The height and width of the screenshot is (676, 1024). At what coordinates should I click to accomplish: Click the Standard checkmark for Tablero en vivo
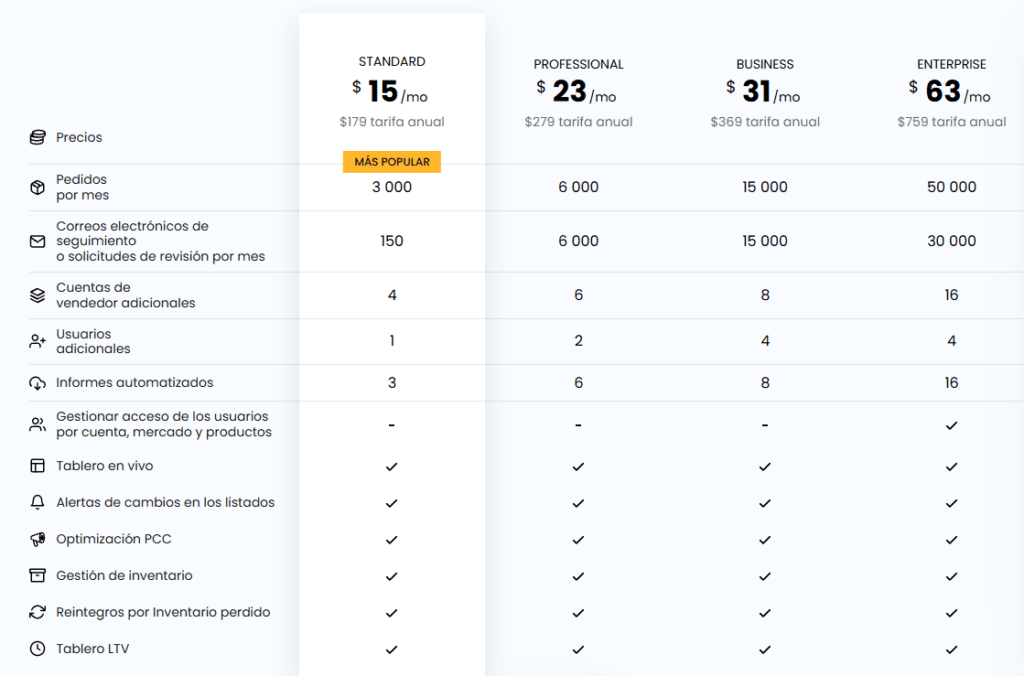pyautogui.click(x=391, y=465)
